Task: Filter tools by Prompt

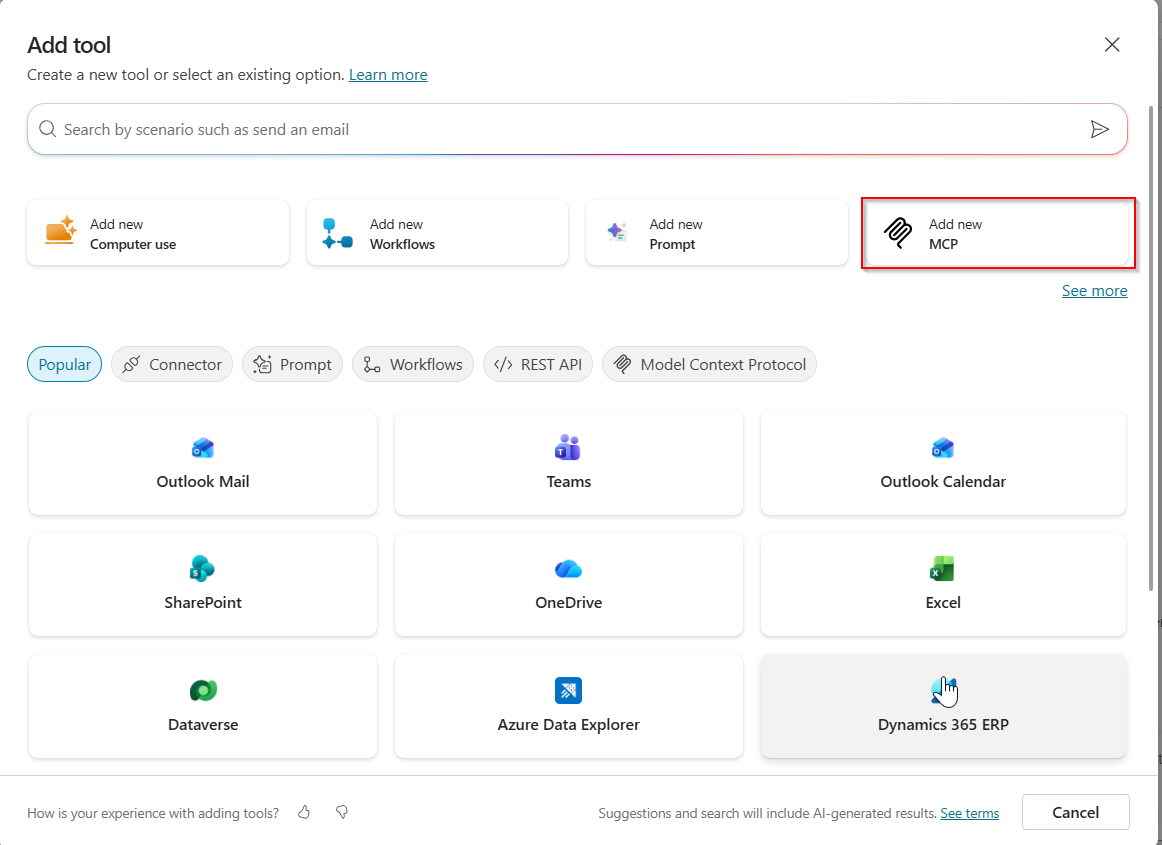Action: point(293,364)
